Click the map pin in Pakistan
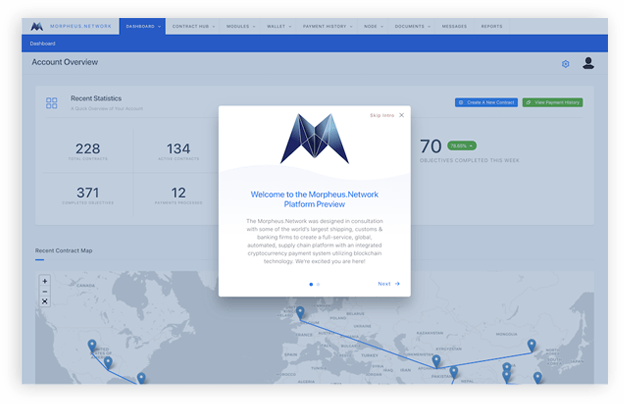This screenshot has width=624, height=404. pyautogui.click(x=454, y=372)
